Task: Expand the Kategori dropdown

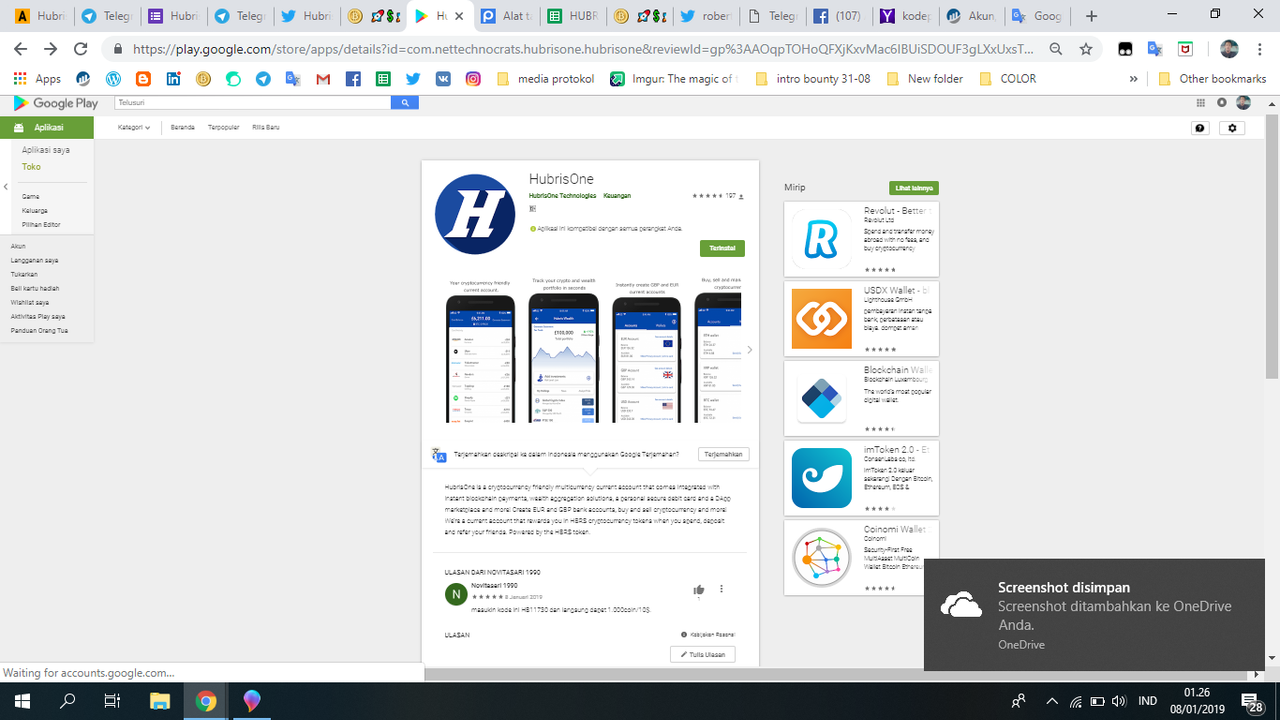Action: click(x=134, y=127)
